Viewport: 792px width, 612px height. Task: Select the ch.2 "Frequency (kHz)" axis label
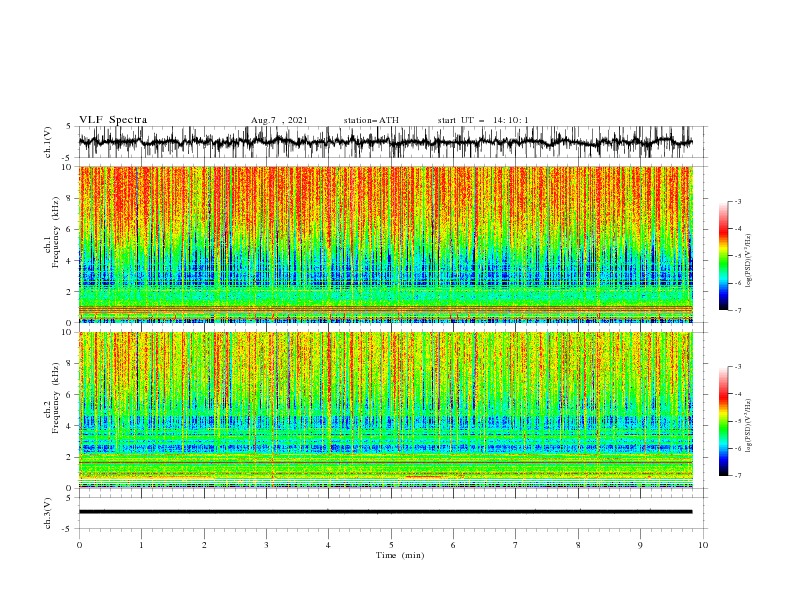coord(56,398)
